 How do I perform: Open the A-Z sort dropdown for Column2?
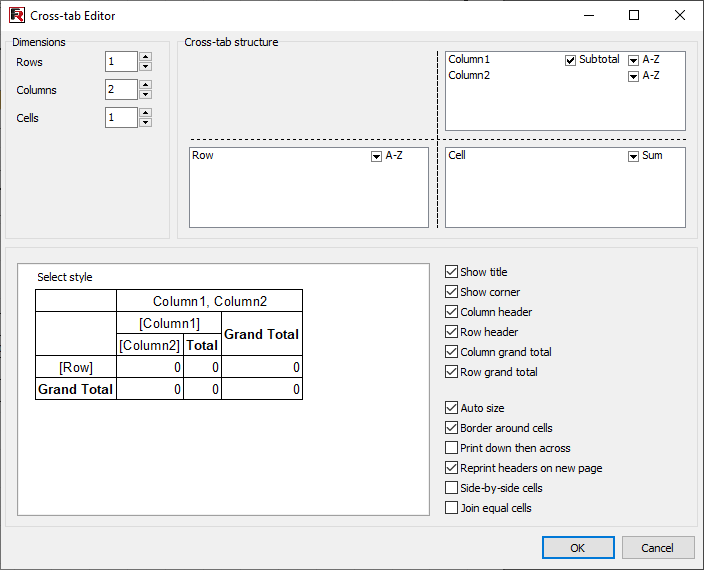coord(633,76)
